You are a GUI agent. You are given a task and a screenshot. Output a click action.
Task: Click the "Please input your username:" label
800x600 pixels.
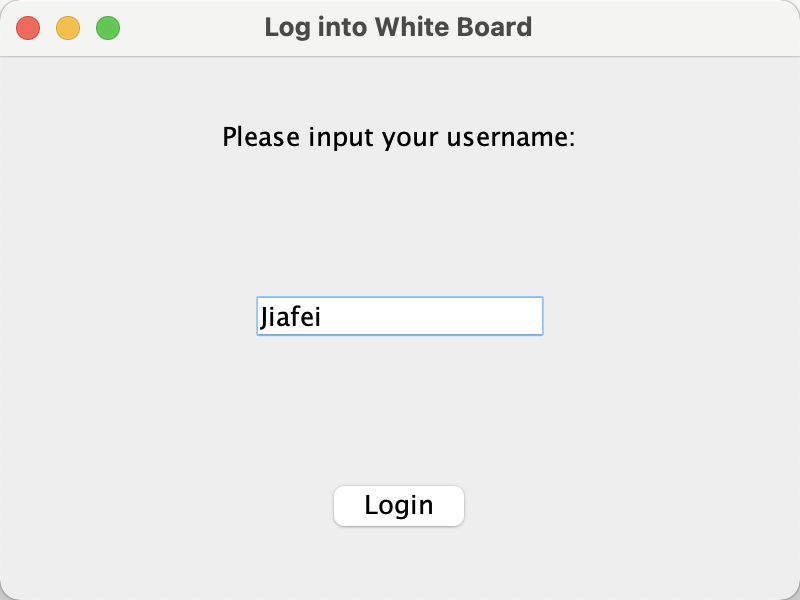coord(398,137)
